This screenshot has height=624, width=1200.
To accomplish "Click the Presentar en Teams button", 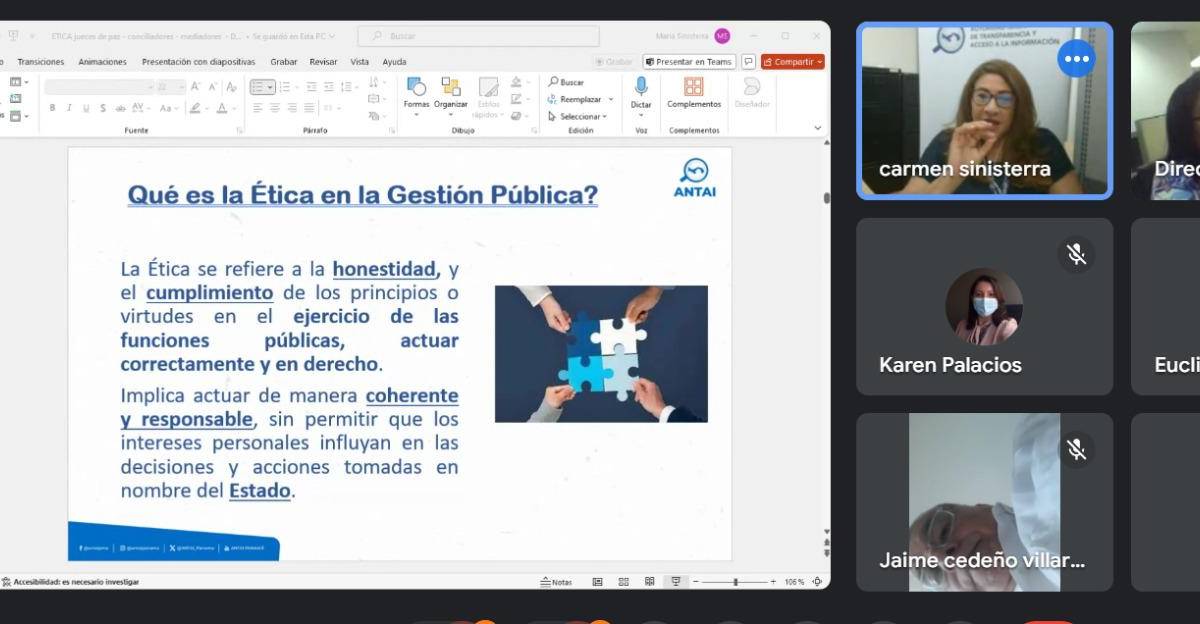I will 689,62.
